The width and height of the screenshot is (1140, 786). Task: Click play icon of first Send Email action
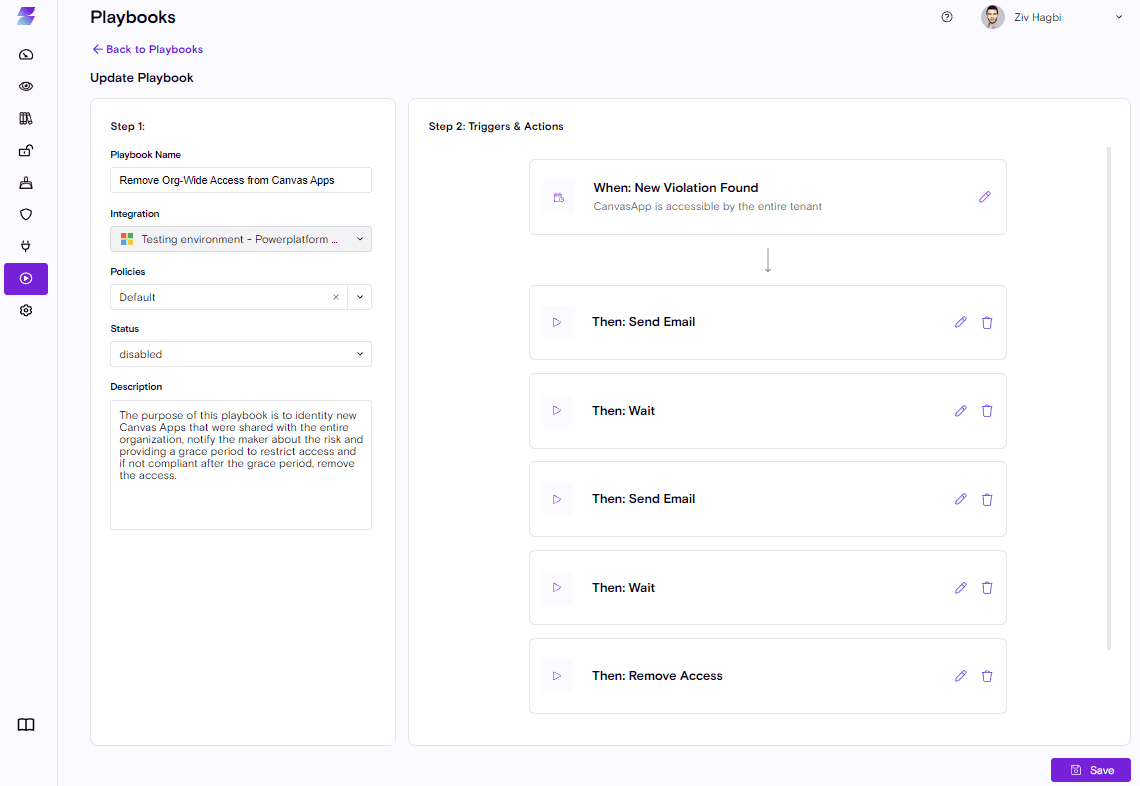click(557, 322)
